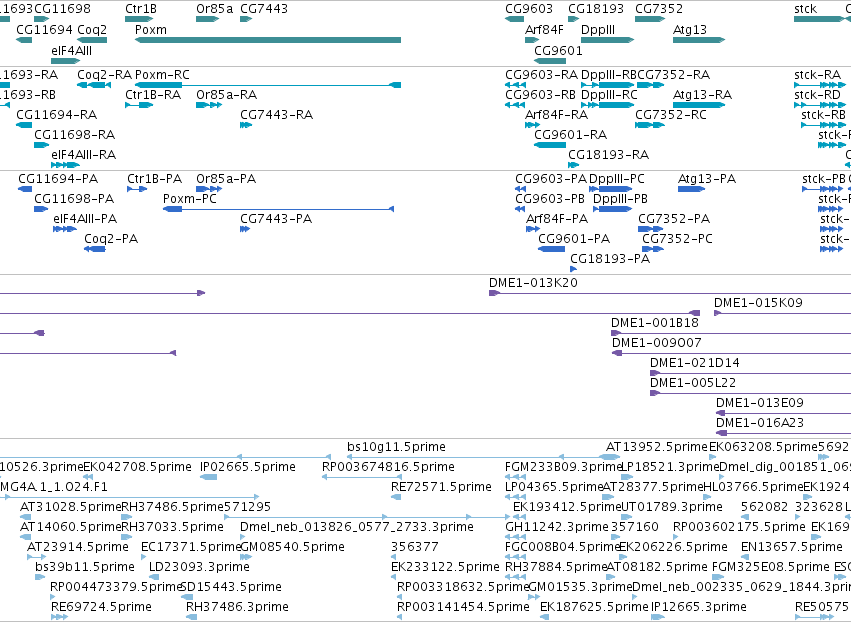The width and height of the screenshot is (851, 622).
Task: Select the Atg13-PA protein label
Action: click(x=707, y=179)
